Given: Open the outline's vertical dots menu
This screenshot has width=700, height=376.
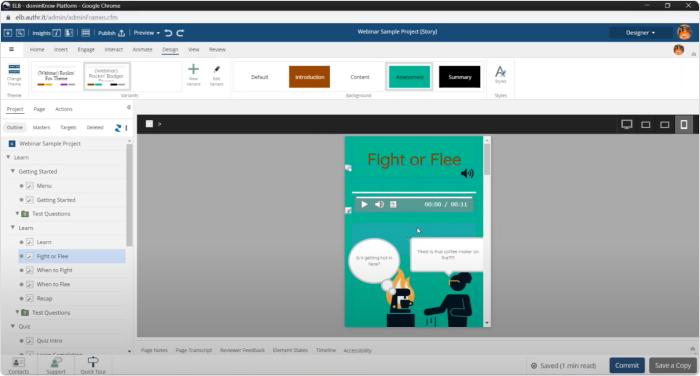Looking at the screenshot, I should click(x=126, y=128).
